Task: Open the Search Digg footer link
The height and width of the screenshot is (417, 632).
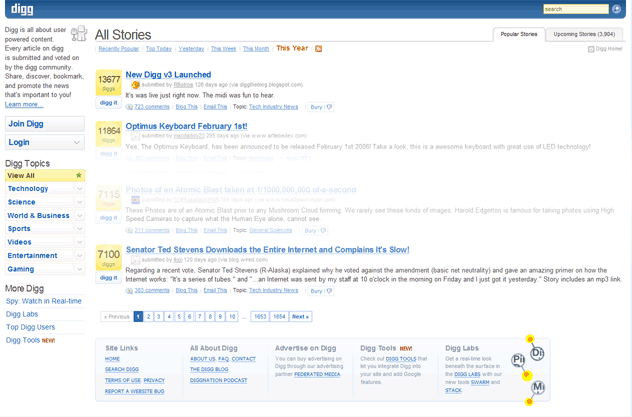Action: tap(122, 369)
